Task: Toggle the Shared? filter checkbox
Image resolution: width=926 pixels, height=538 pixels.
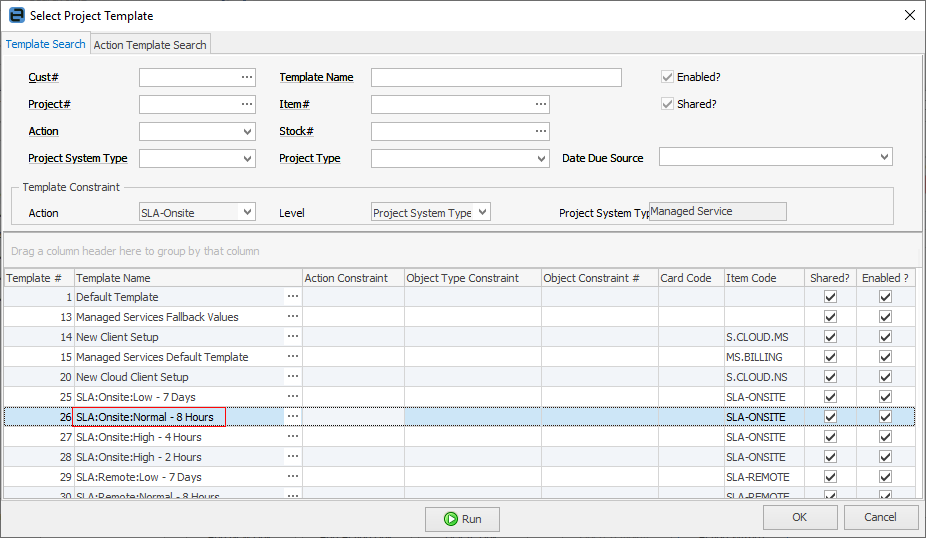Action: click(x=668, y=104)
